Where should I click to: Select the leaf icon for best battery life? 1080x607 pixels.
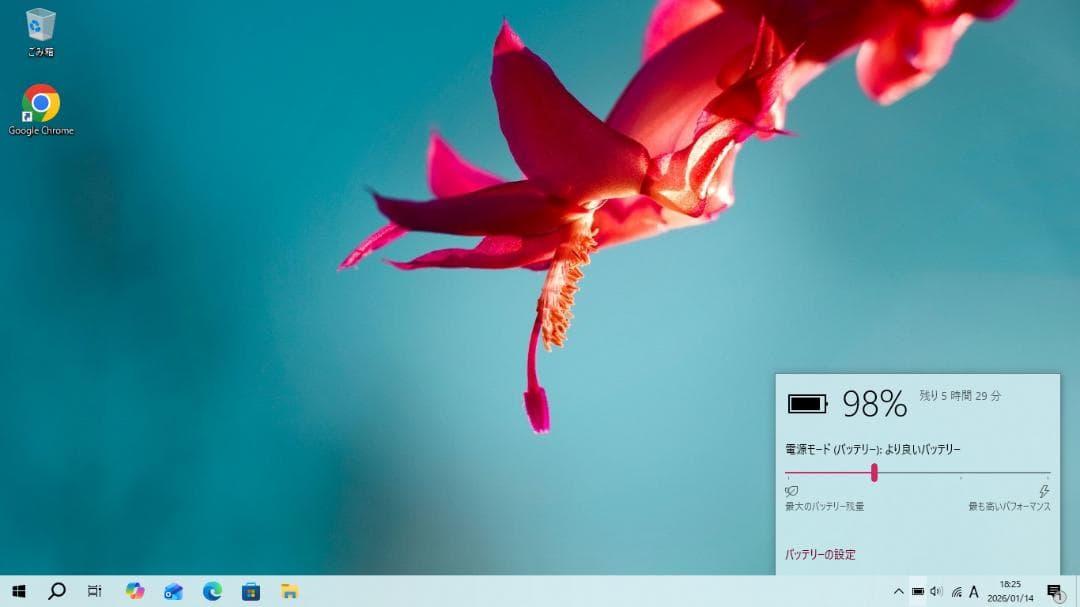point(789,490)
